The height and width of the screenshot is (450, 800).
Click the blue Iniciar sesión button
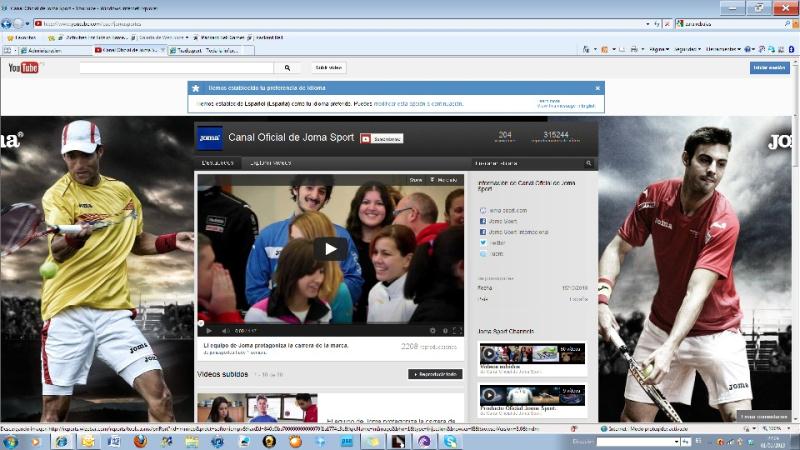(x=769, y=68)
